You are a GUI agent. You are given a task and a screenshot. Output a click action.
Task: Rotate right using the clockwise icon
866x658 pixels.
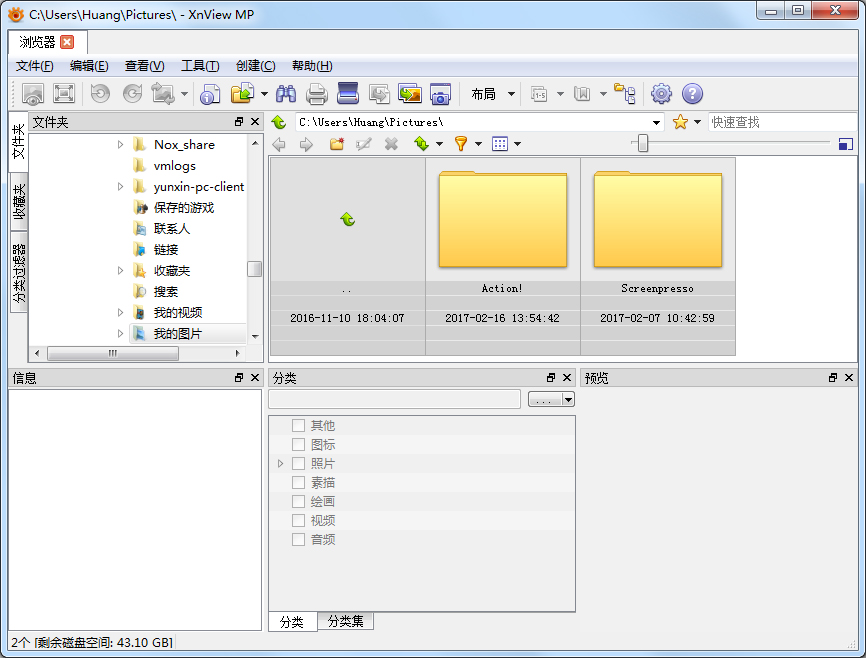click(133, 93)
